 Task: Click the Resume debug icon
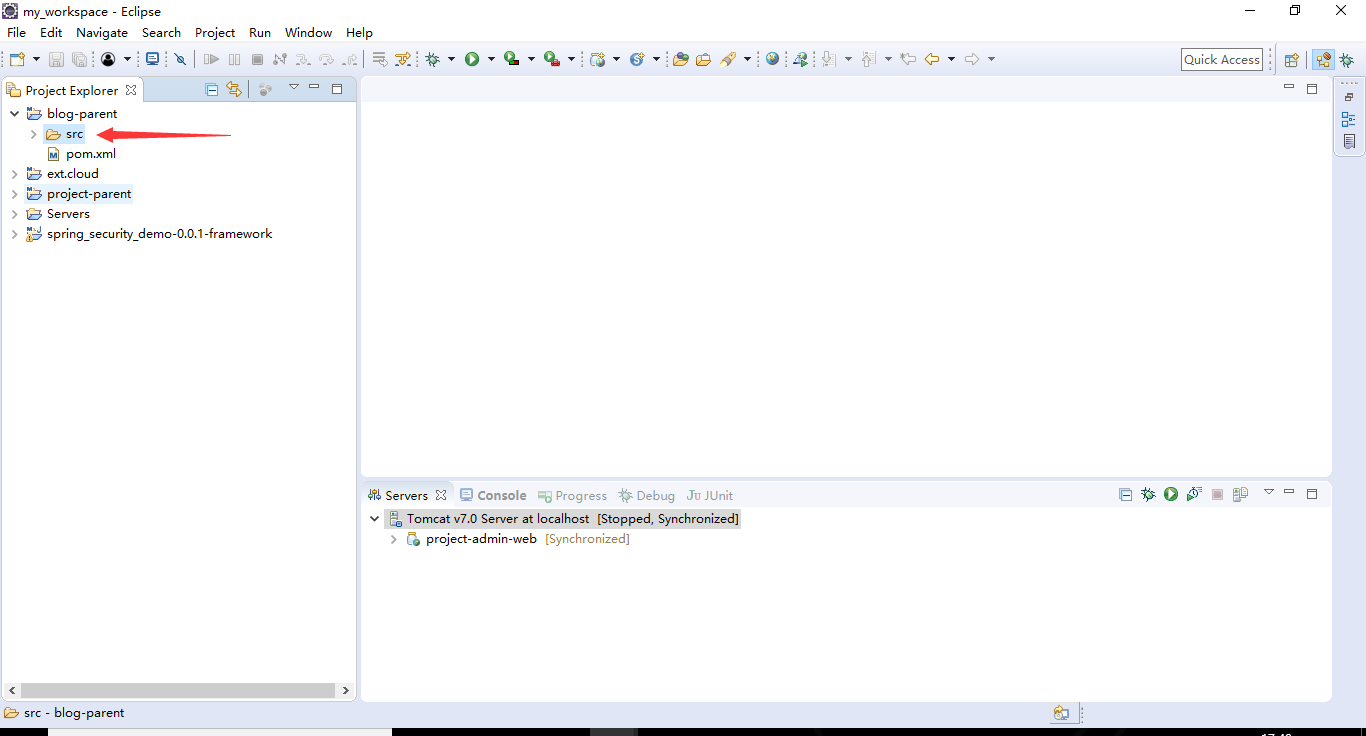211,59
